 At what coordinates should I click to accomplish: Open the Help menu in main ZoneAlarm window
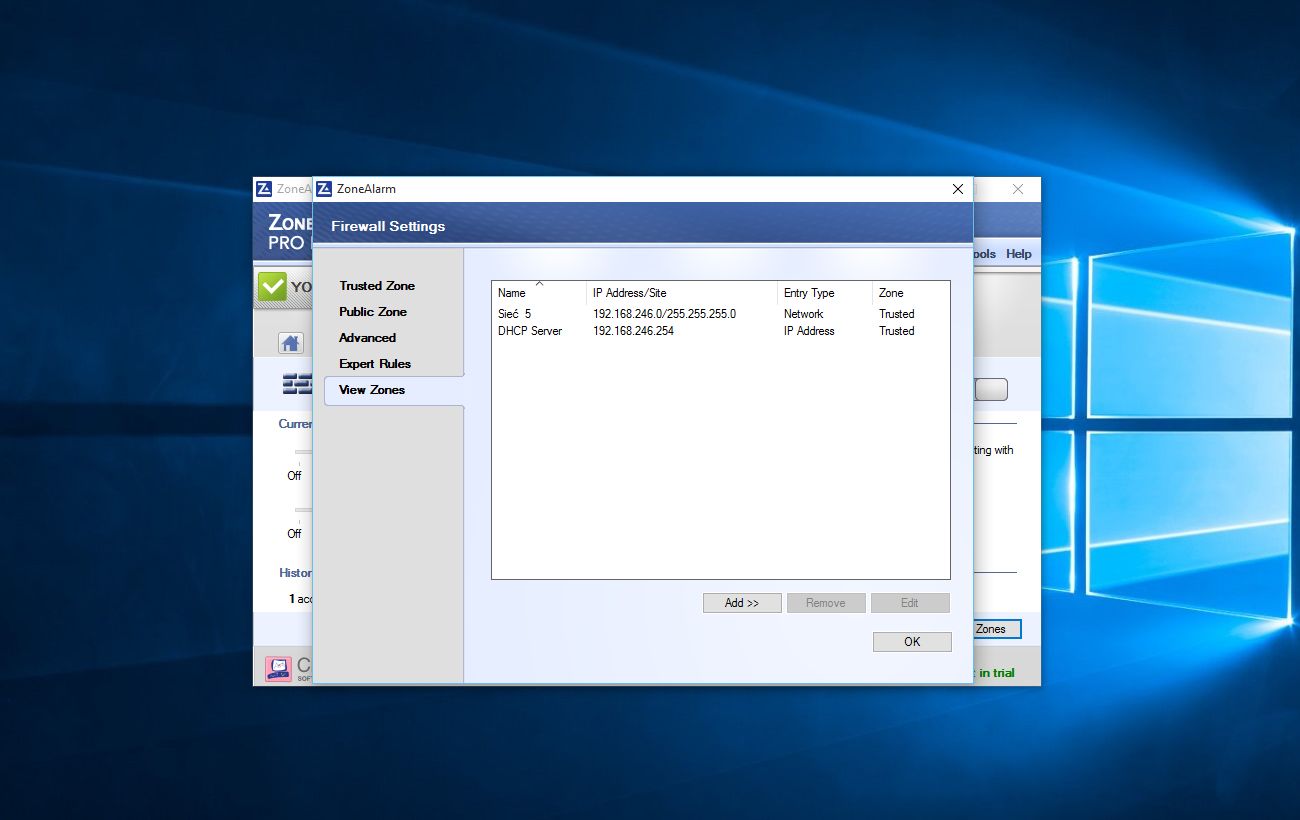(x=1019, y=254)
